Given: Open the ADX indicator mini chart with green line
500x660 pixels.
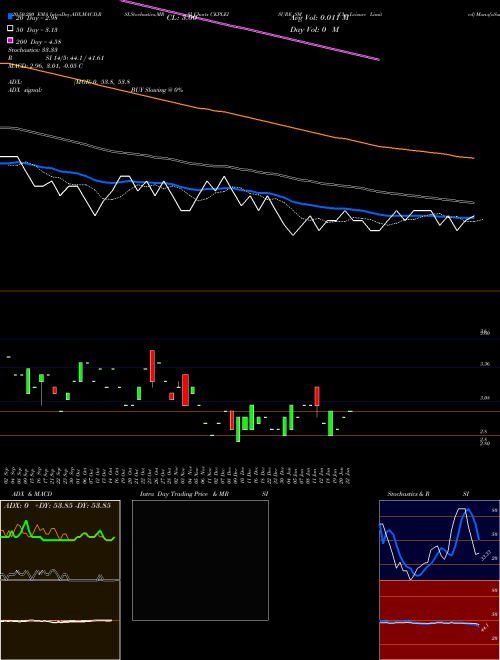Looking at the screenshot, I should click(60, 540).
